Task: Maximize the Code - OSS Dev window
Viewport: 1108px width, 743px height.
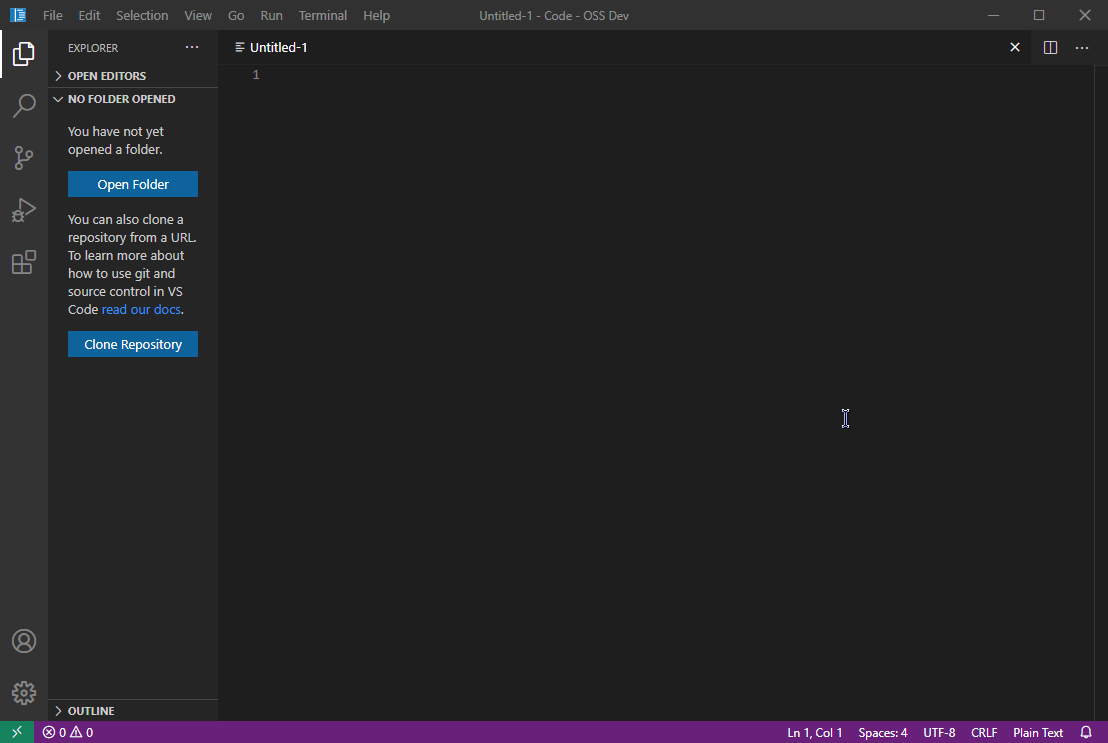Action: point(1039,15)
